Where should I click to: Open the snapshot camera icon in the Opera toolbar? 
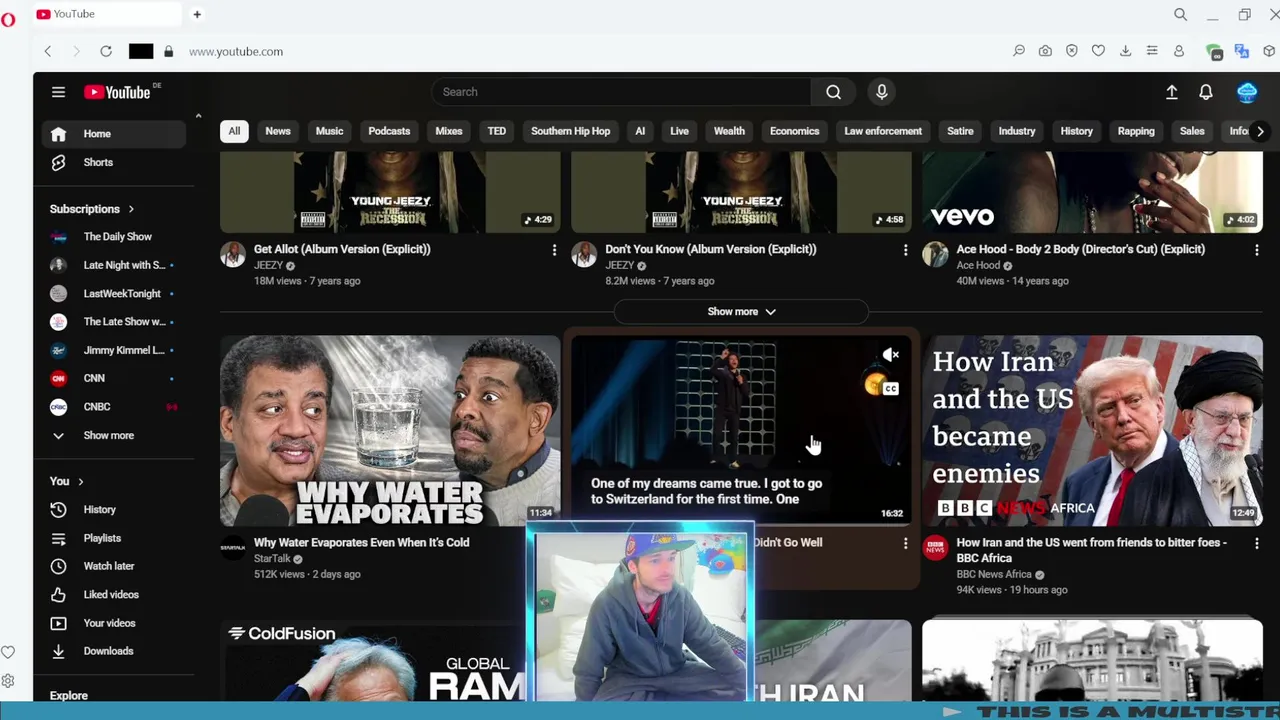click(x=1045, y=51)
